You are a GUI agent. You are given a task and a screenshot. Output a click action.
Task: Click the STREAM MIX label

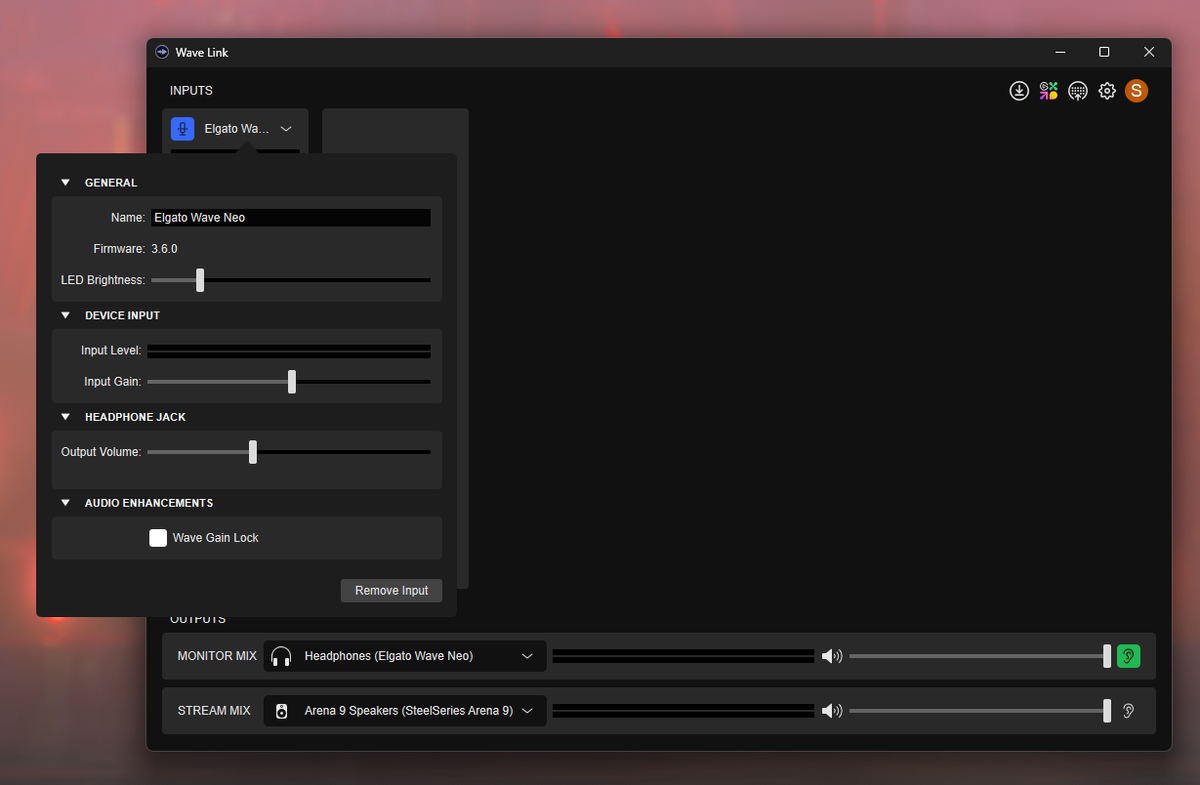[214, 711]
